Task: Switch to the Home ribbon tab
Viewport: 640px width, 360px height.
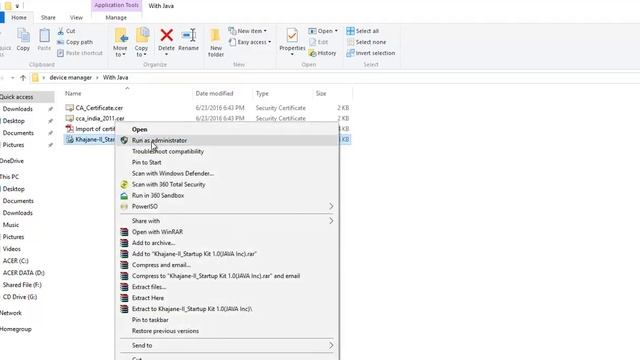Action: 19,18
